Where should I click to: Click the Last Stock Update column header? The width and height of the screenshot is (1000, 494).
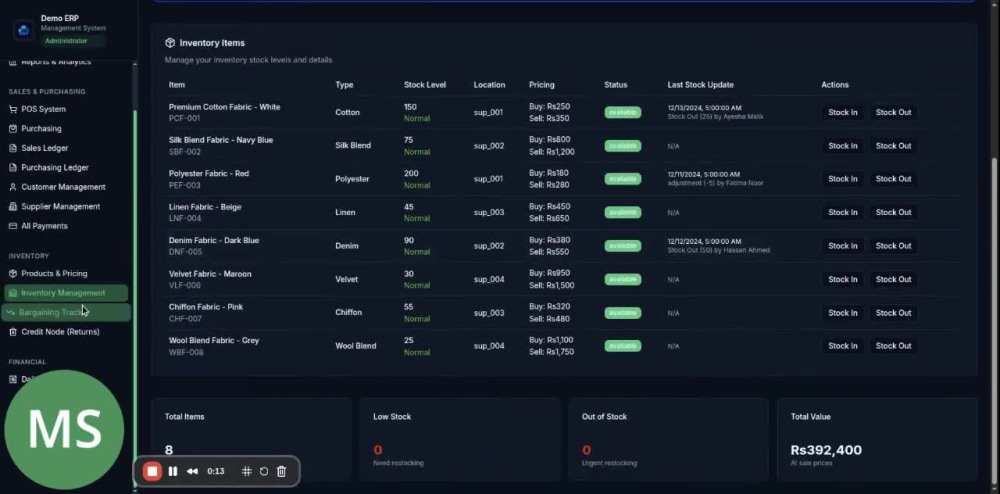tap(700, 85)
